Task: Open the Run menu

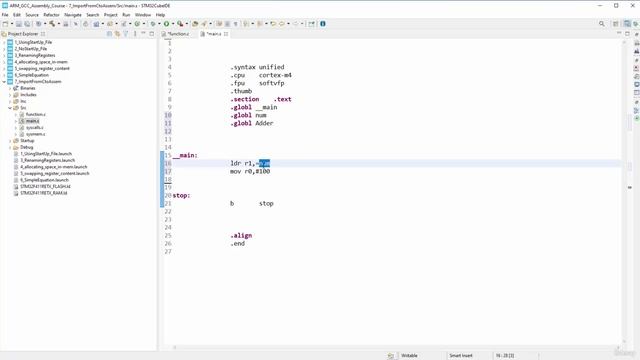Action: [126, 15]
